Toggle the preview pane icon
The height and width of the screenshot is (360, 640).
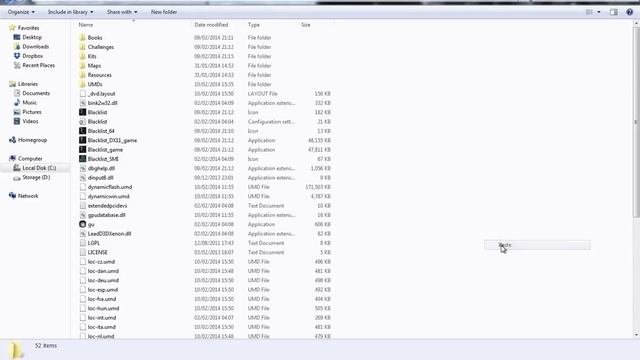tap(614, 12)
